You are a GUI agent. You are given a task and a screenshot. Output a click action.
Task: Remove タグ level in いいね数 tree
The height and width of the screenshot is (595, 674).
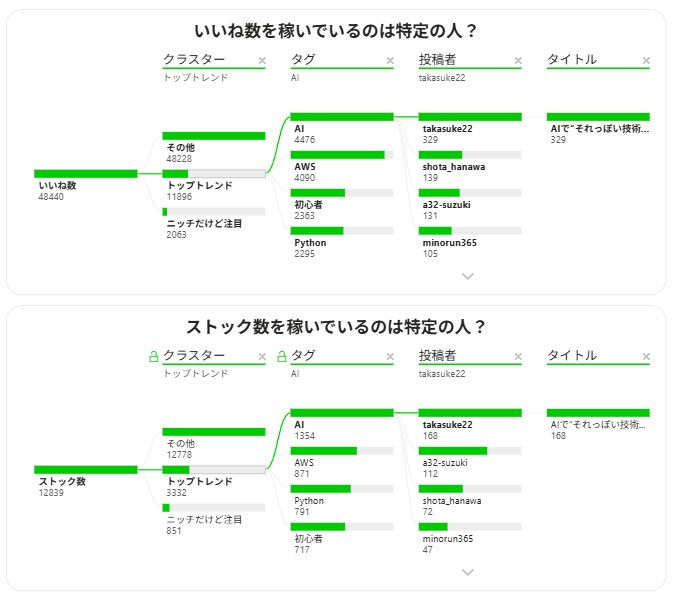click(x=390, y=61)
